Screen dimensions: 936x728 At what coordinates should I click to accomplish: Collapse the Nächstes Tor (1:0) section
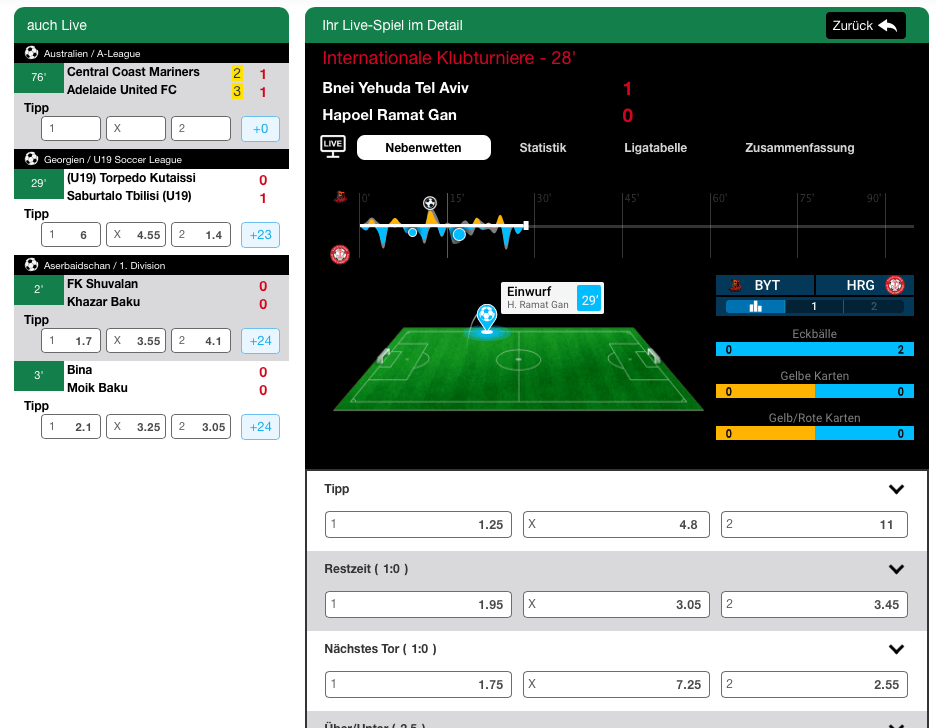[x=896, y=649]
